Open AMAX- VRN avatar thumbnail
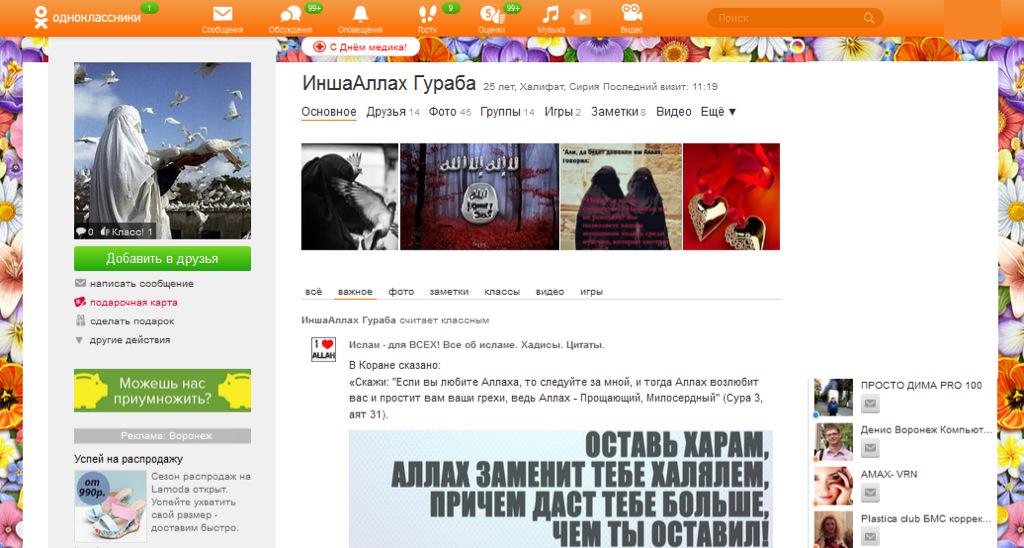 pyautogui.click(x=833, y=486)
